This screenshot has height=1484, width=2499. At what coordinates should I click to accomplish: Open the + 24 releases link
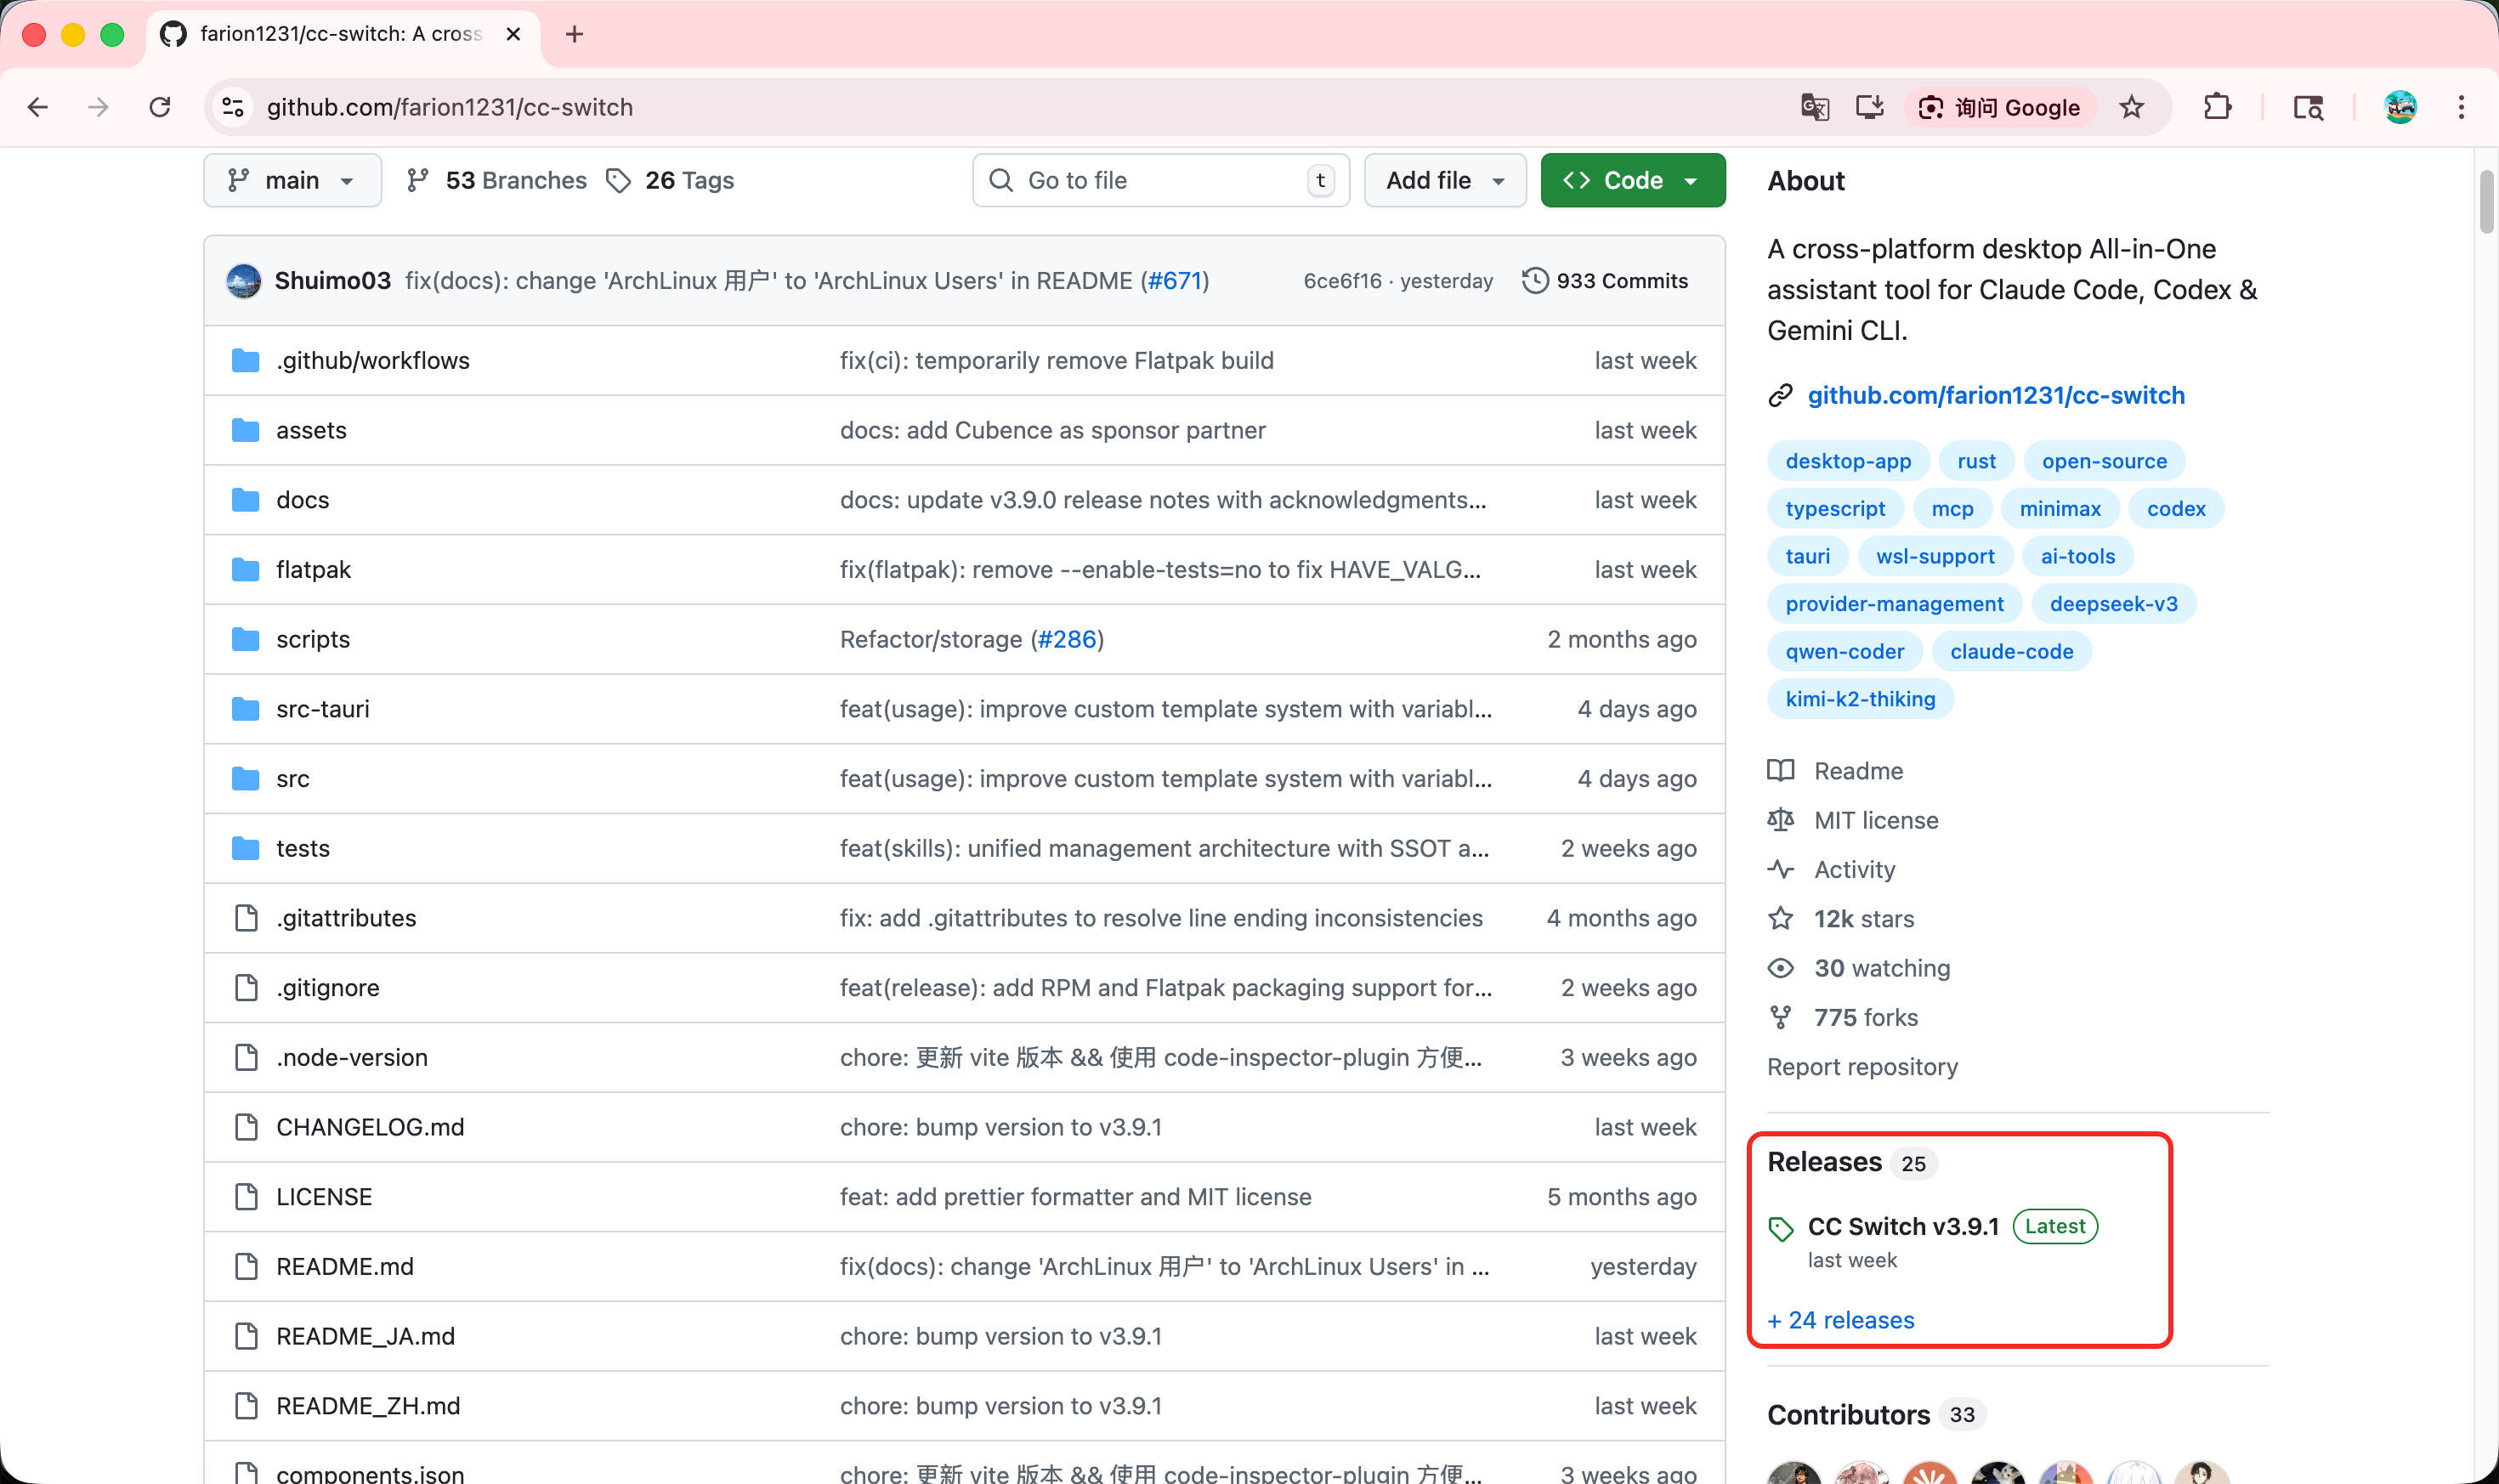pos(1840,1320)
